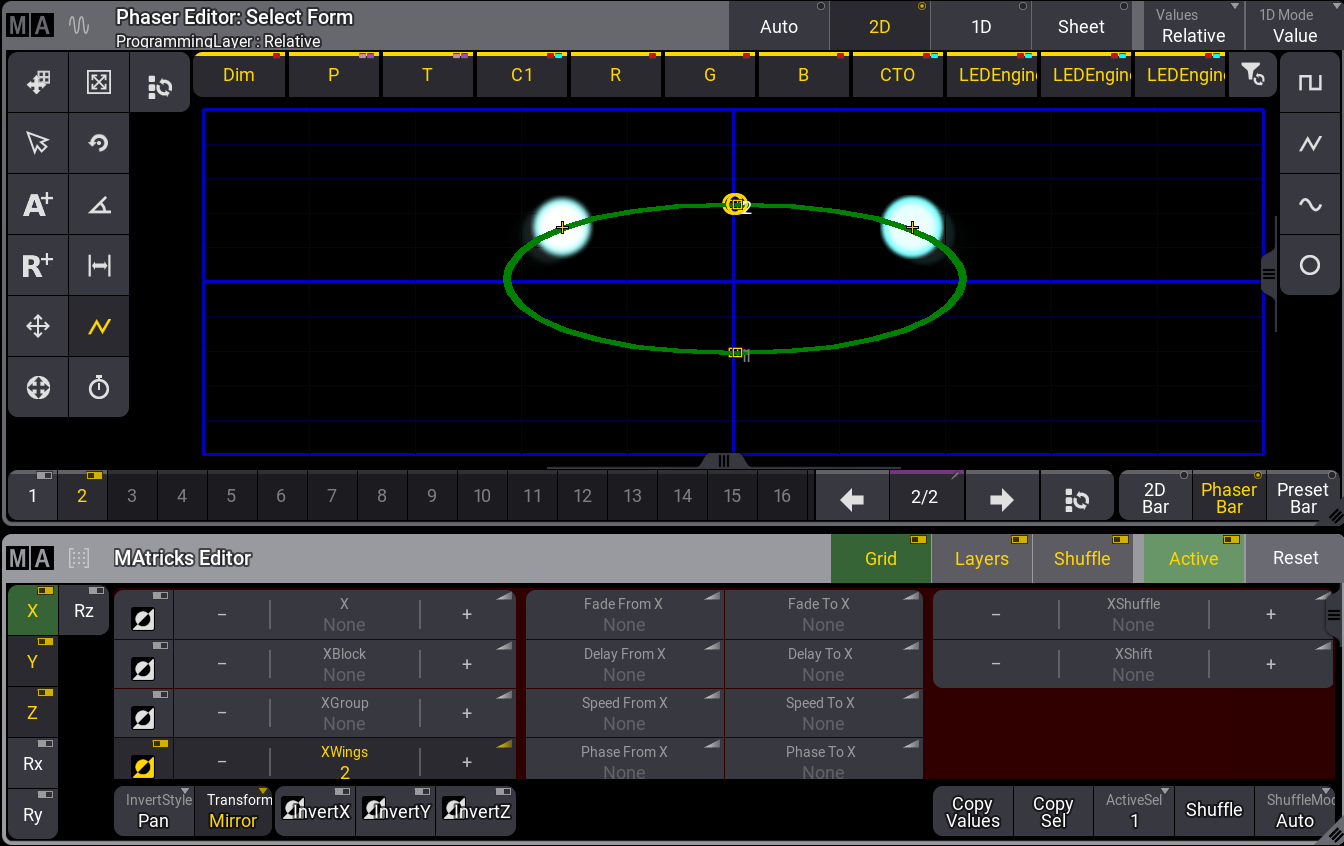Select the circle form icon

1309,265
